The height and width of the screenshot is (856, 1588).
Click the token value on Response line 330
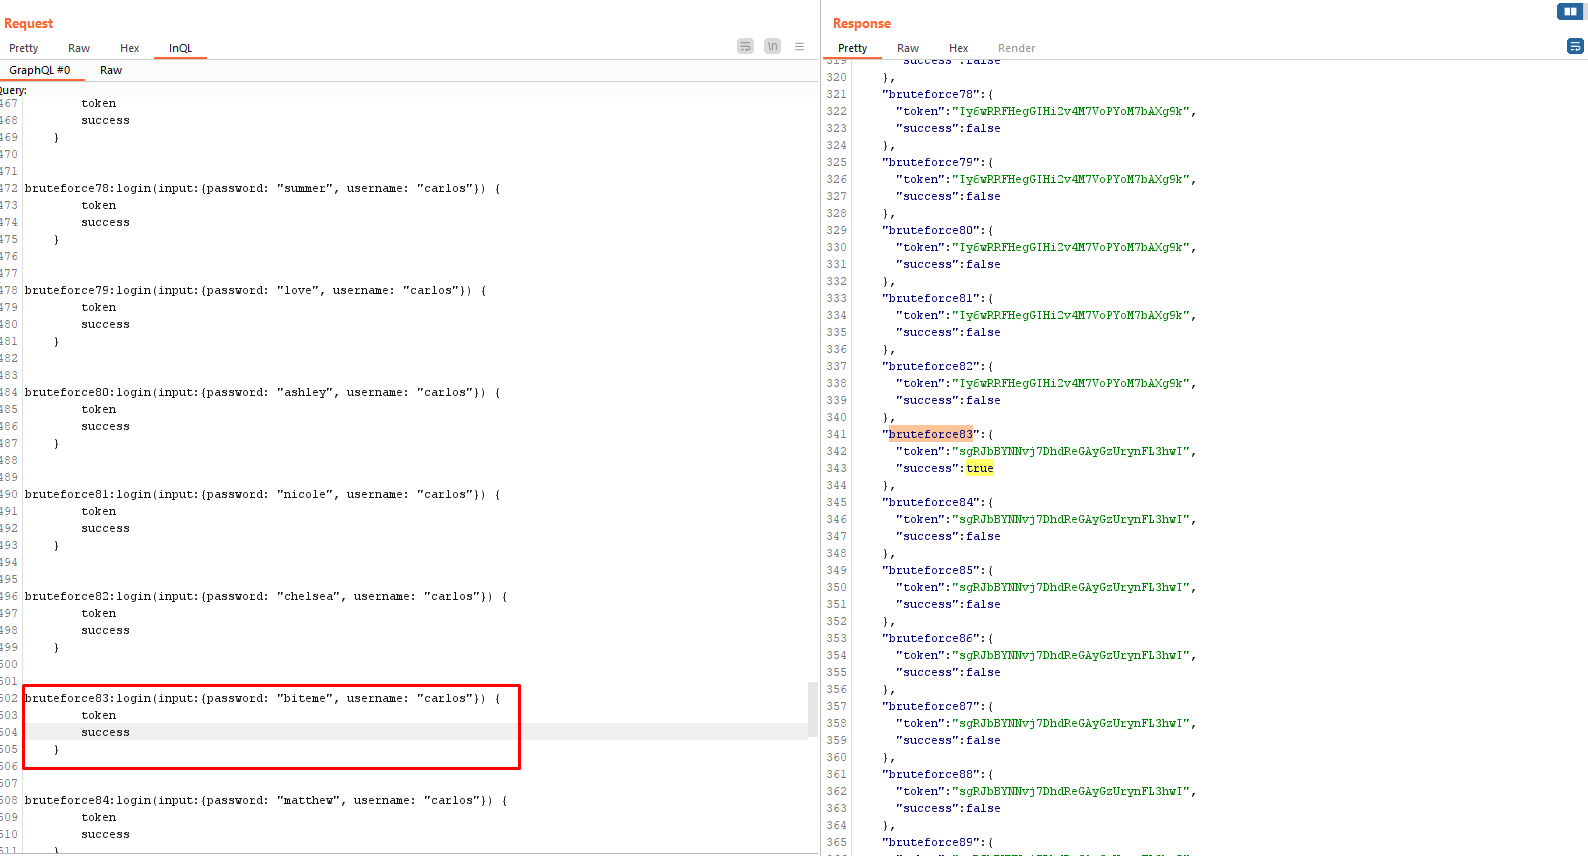1071,247
